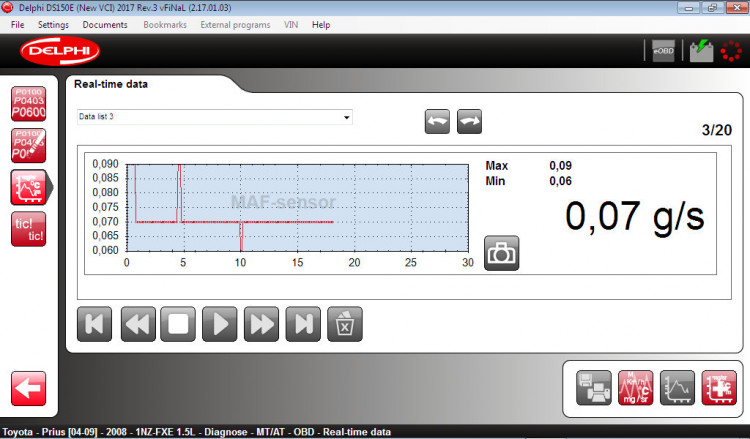Go to the previous parameter with left arrow
Screen dimensions: 750x439
tap(438, 121)
